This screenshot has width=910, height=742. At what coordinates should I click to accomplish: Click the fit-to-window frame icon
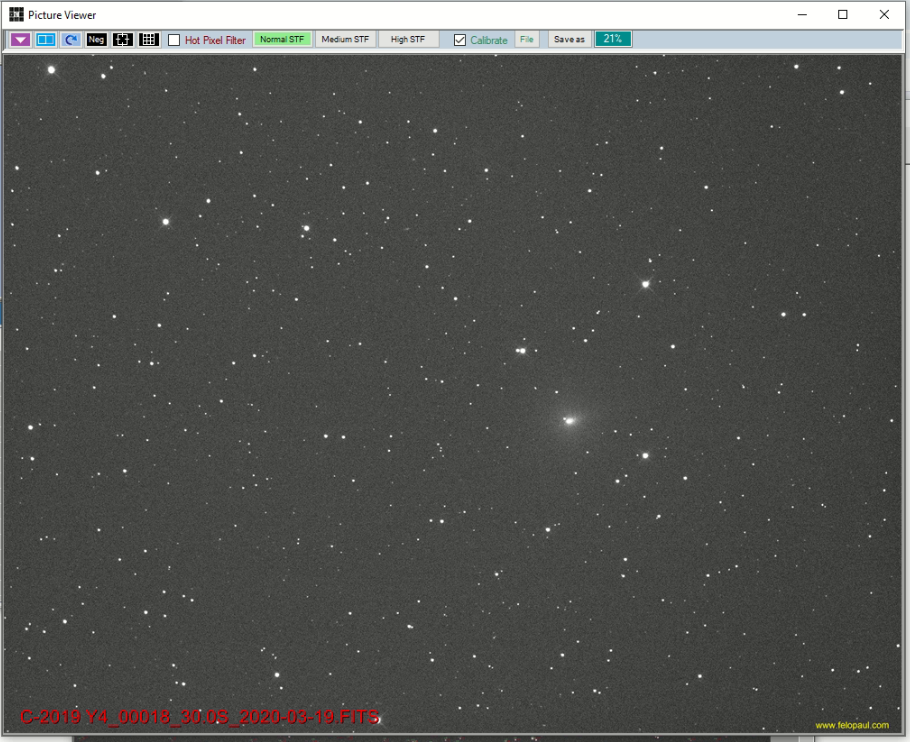pos(122,40)
